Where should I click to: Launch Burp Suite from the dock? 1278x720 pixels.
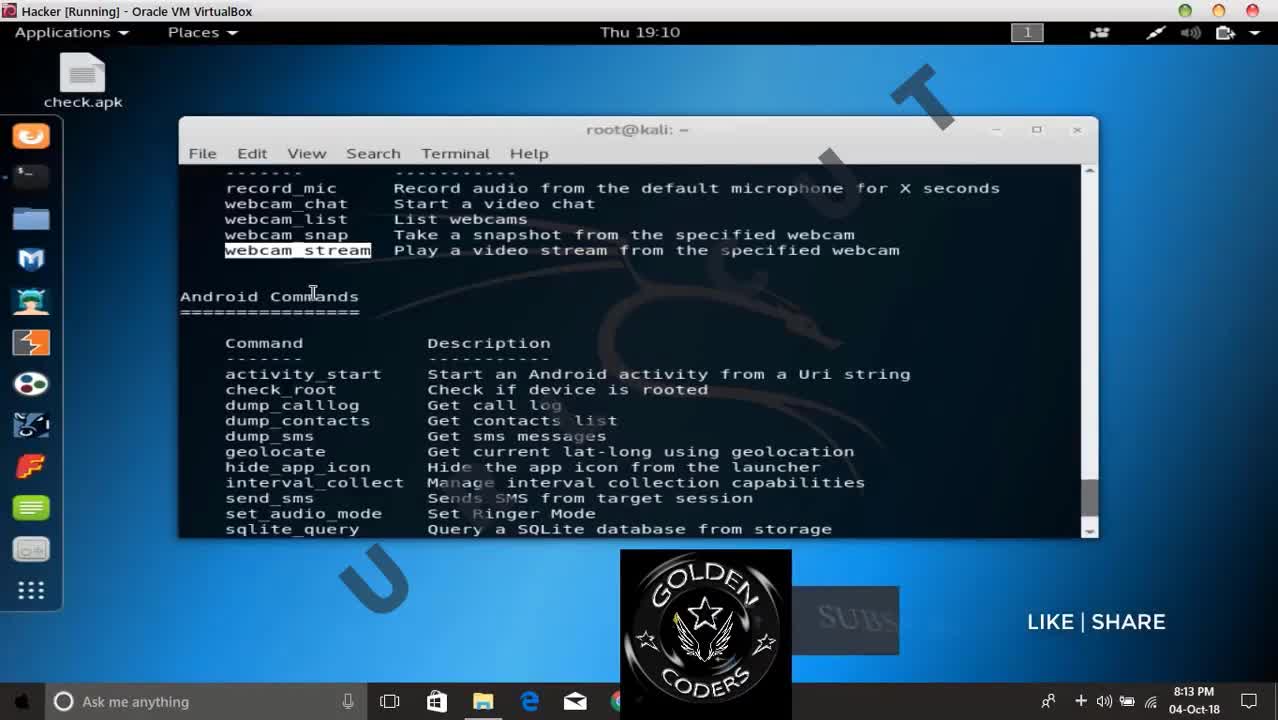[31, 343]
